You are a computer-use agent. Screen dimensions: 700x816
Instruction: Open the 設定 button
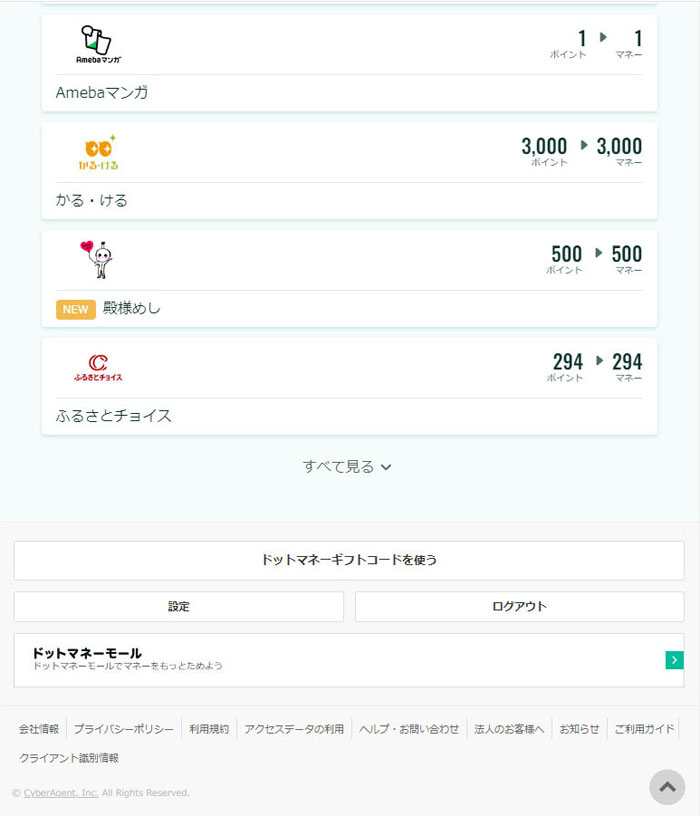178,607
